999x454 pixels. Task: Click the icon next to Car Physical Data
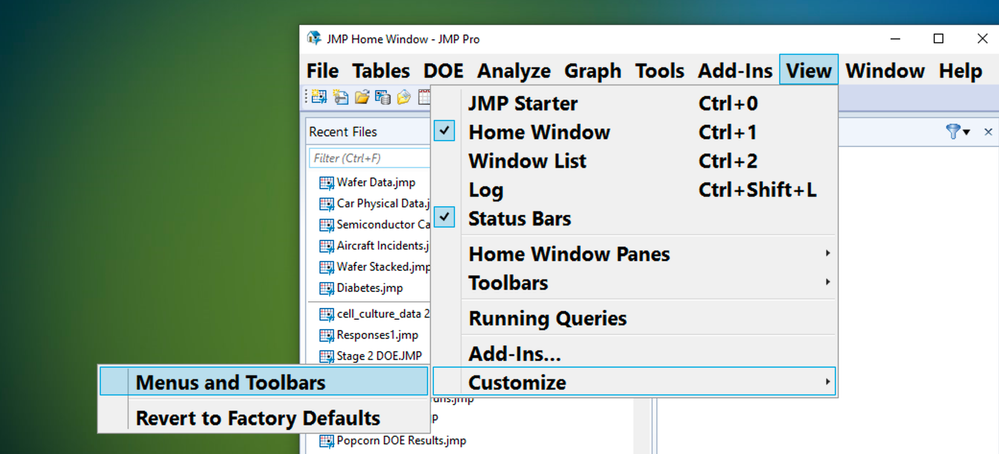tap(327, 204)
